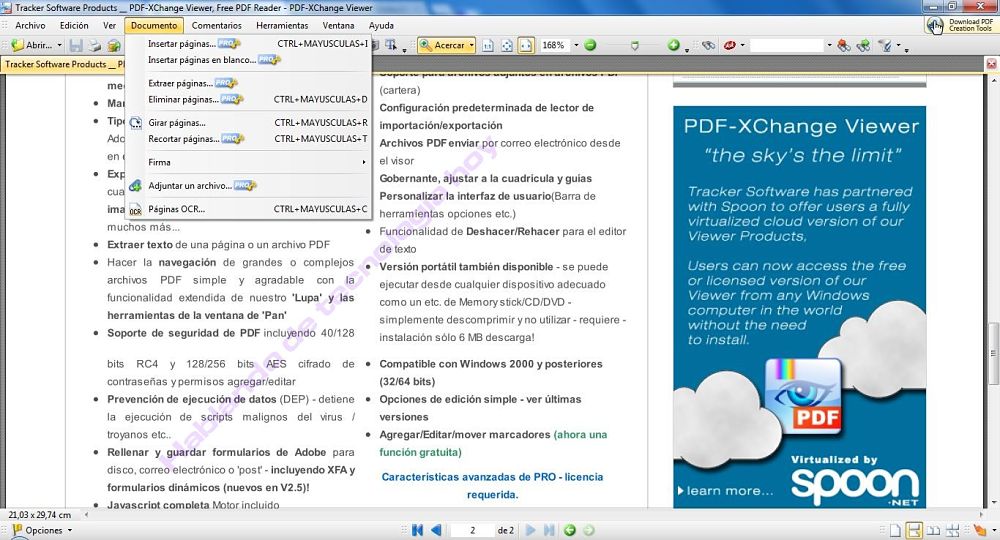
Task: Click the find next binoculars icon
Action: coord(864,45)
